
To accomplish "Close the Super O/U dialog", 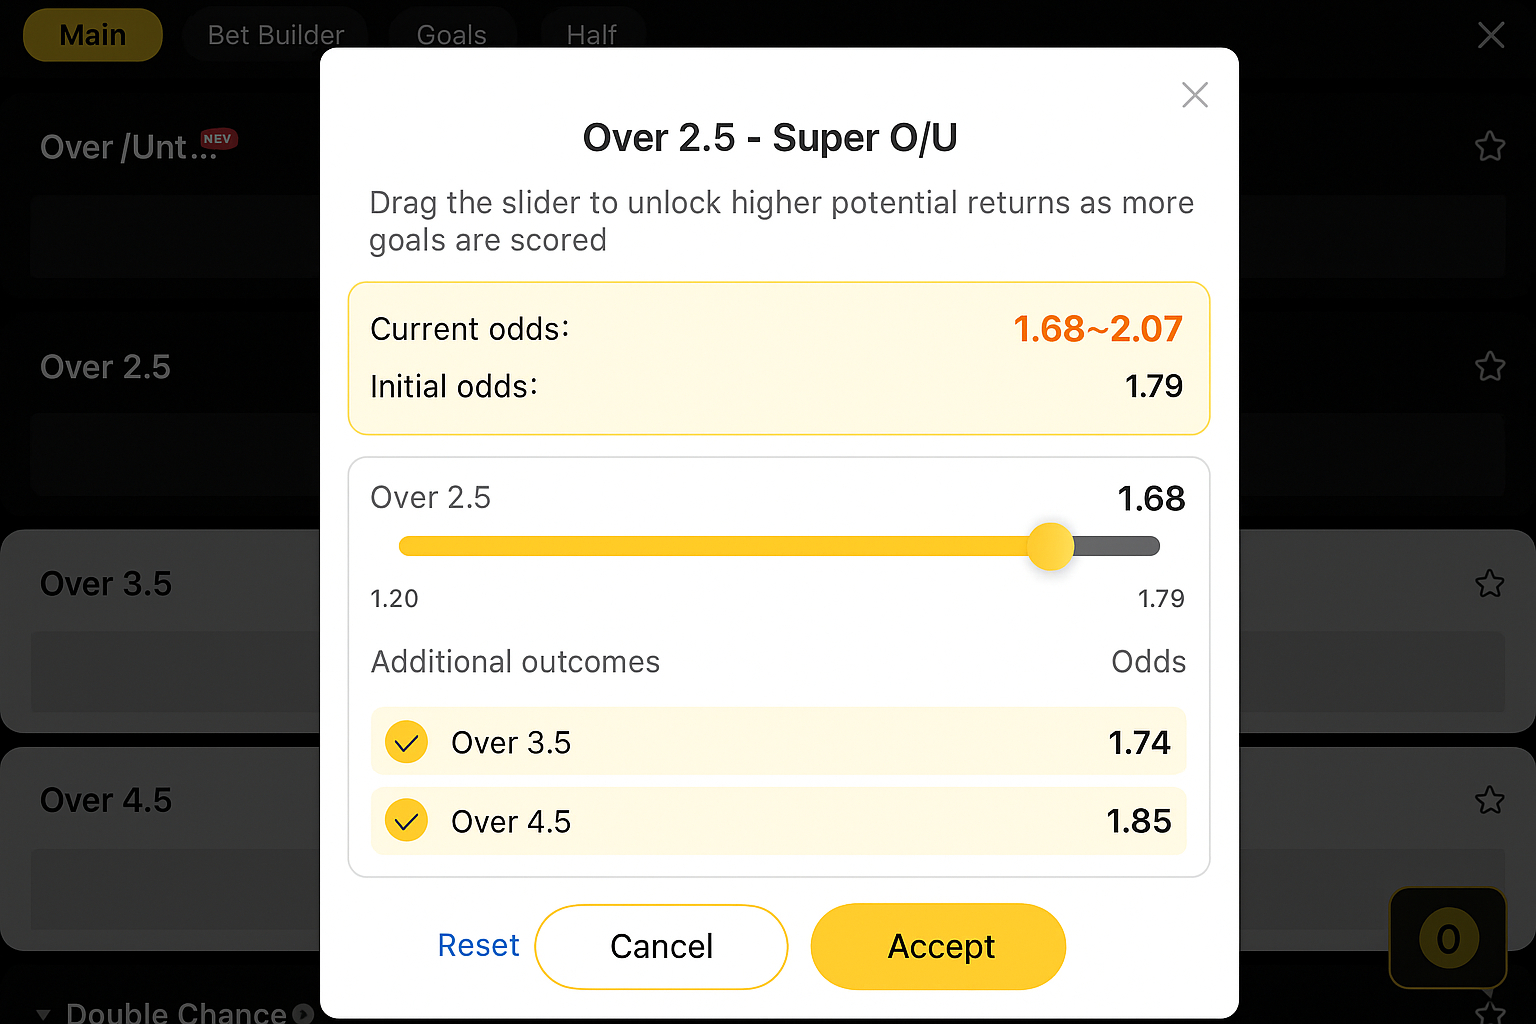I will (x=1195, y=95).
